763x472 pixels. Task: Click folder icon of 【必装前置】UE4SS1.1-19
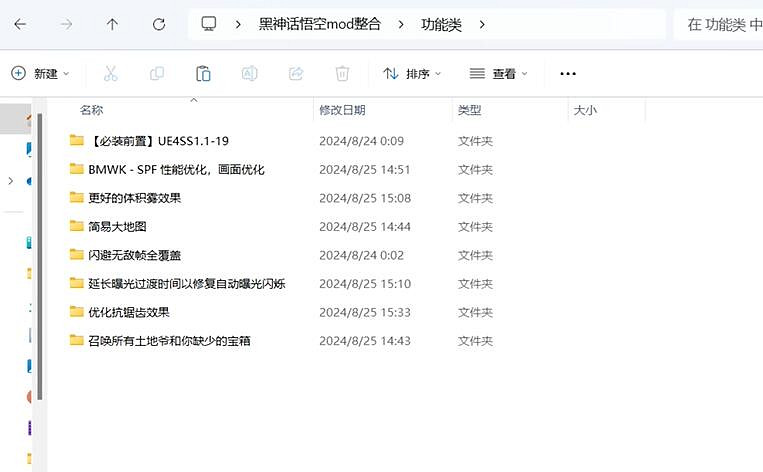tap(76, 141)
